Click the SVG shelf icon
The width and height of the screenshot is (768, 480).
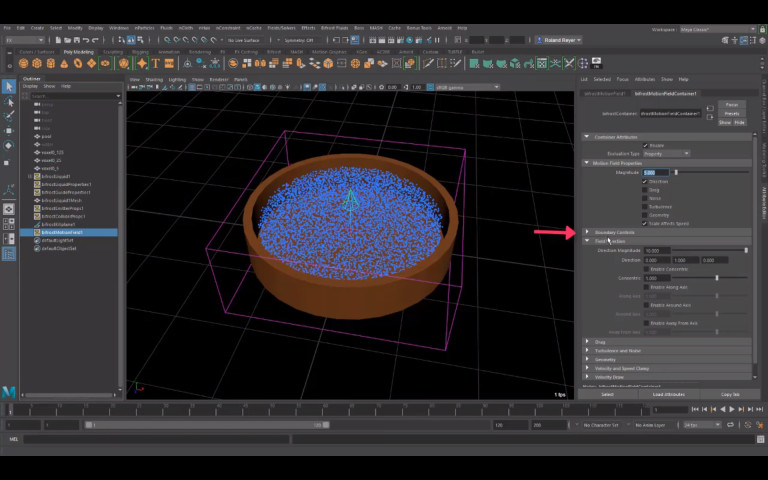tap(169, 64)
